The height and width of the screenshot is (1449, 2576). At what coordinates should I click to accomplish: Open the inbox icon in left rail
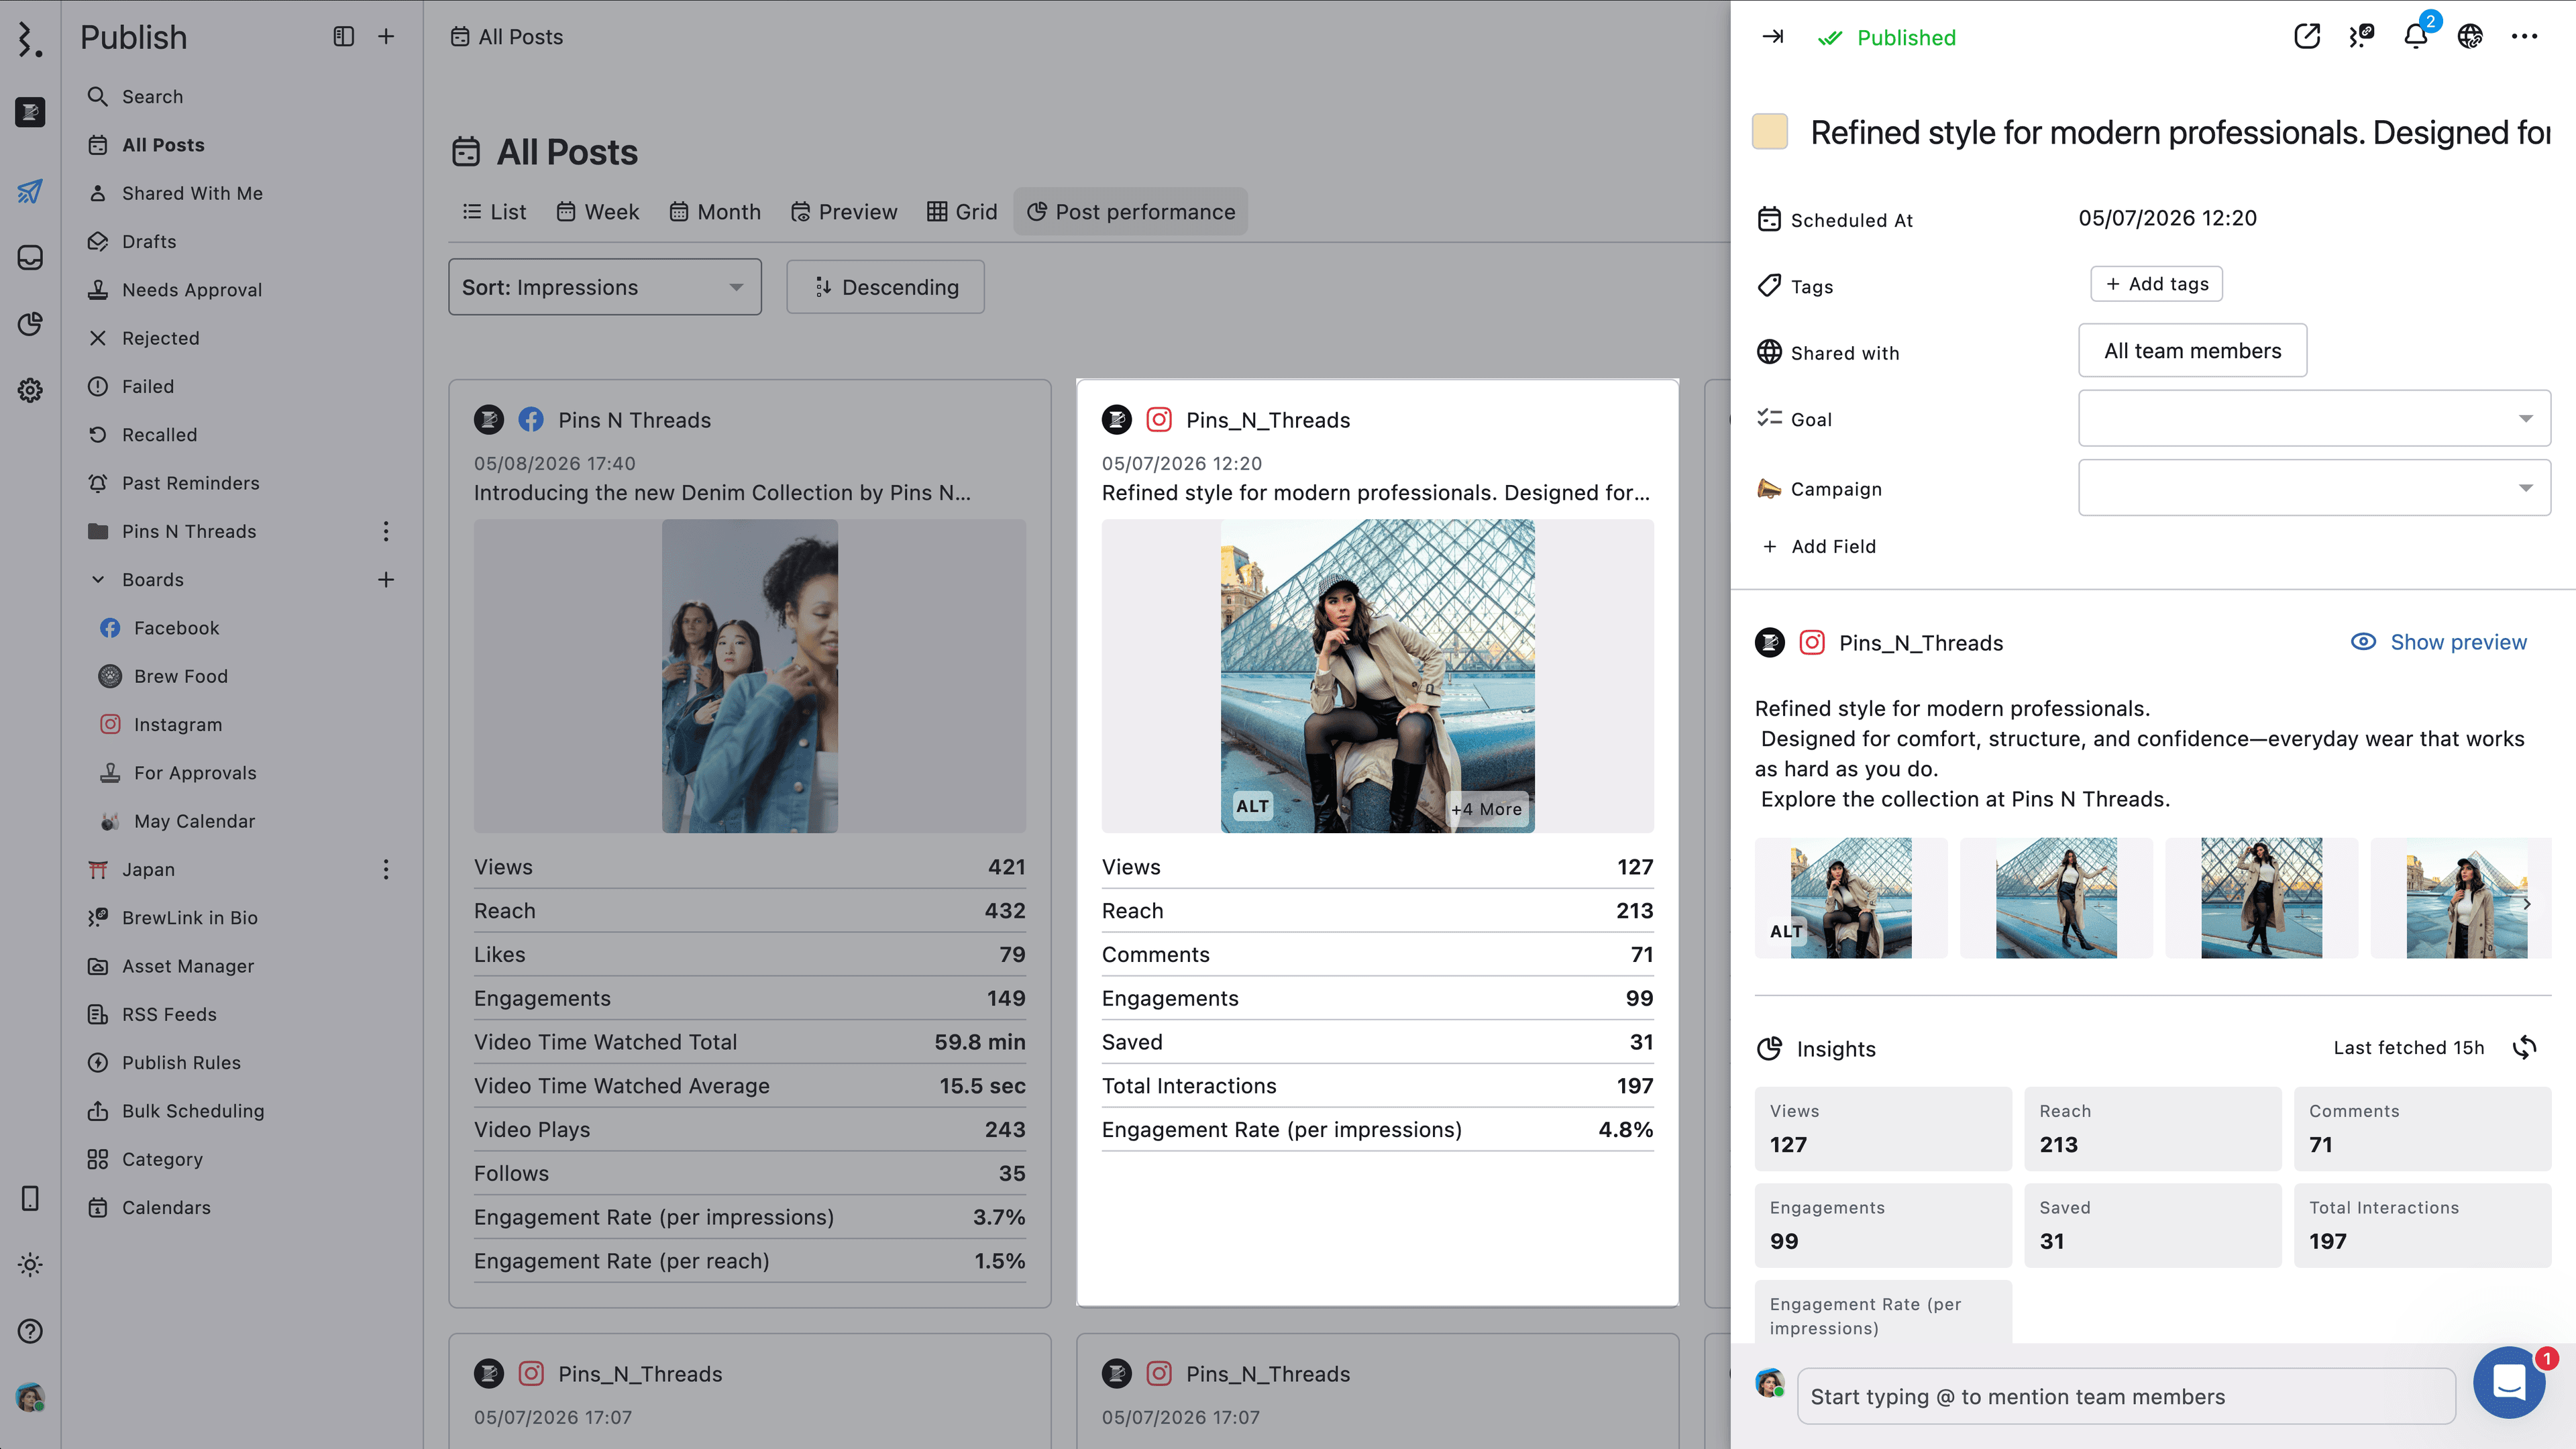[30, 257]
